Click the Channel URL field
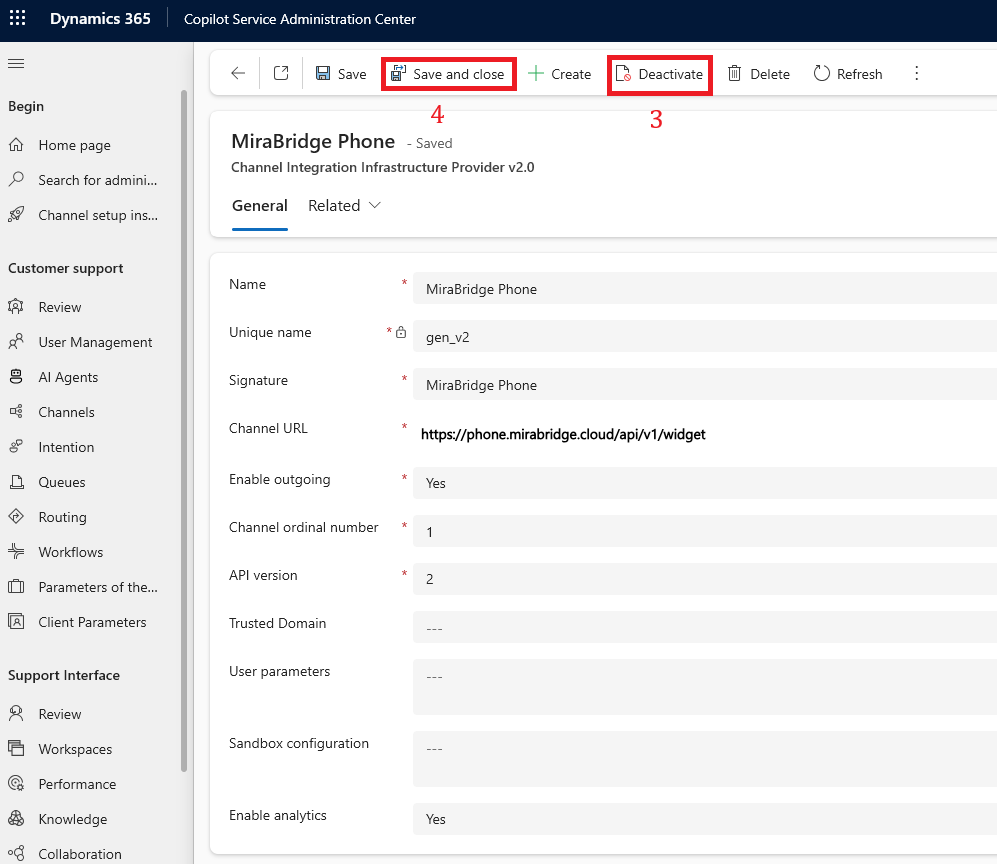Image resolution: width=997 pixels, height=864 pixels. click(700, 435)
